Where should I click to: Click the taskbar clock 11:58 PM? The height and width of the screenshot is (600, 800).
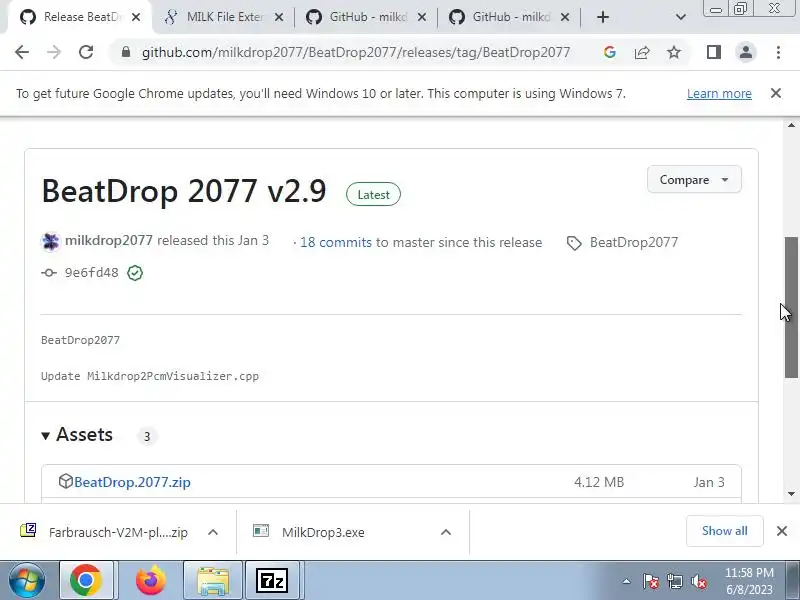pos(749,581)
